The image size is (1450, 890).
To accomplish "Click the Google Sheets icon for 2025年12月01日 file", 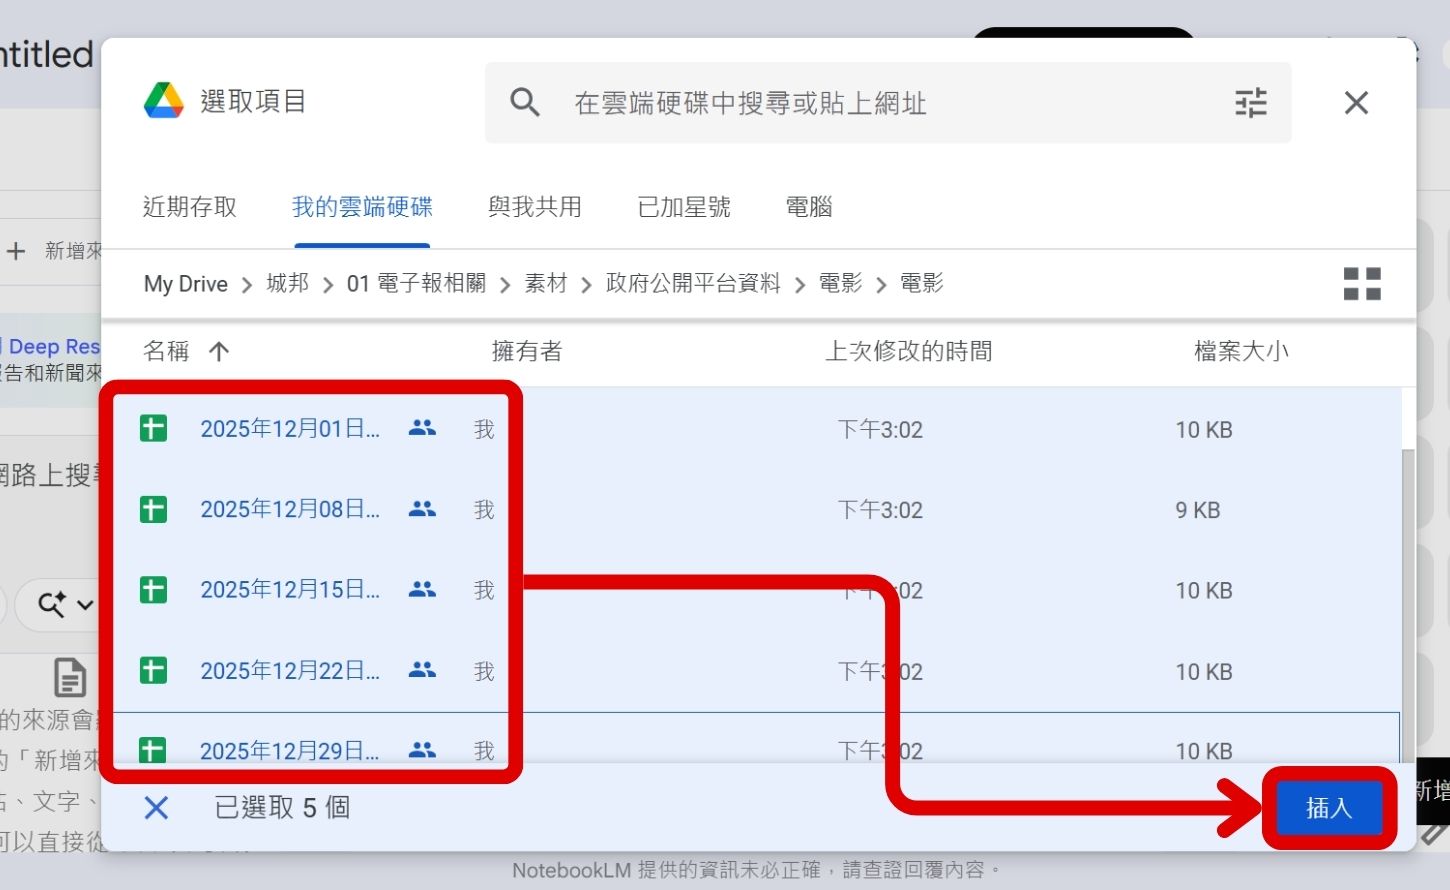I will pos(153,428).
